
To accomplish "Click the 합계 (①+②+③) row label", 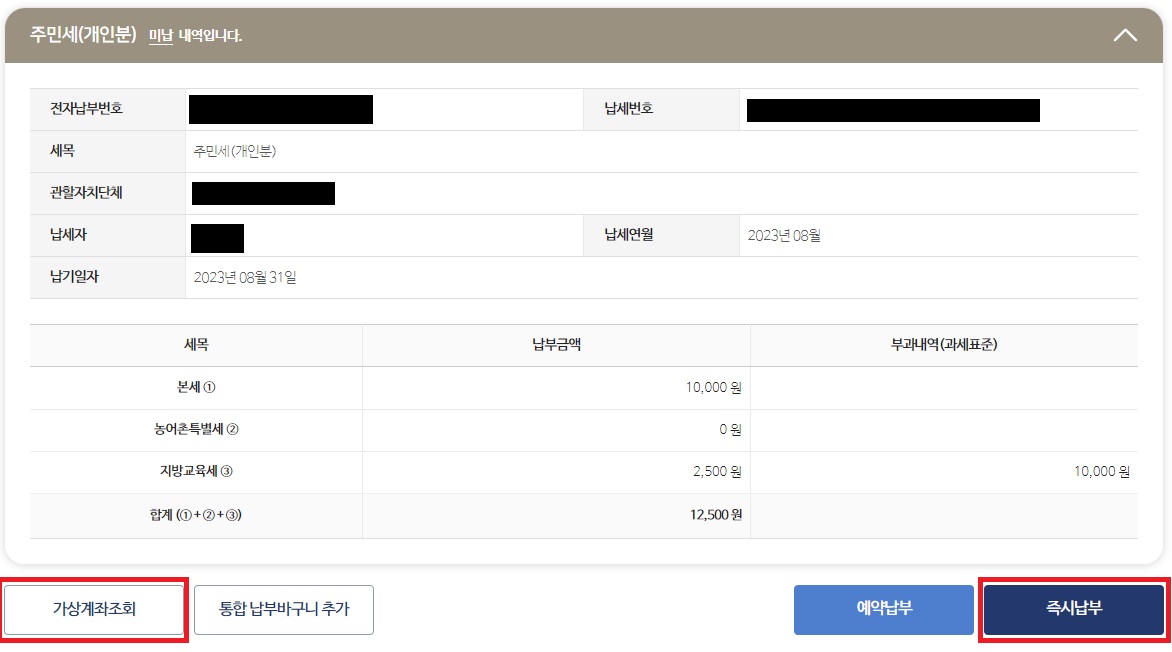I will click(196, 515).
